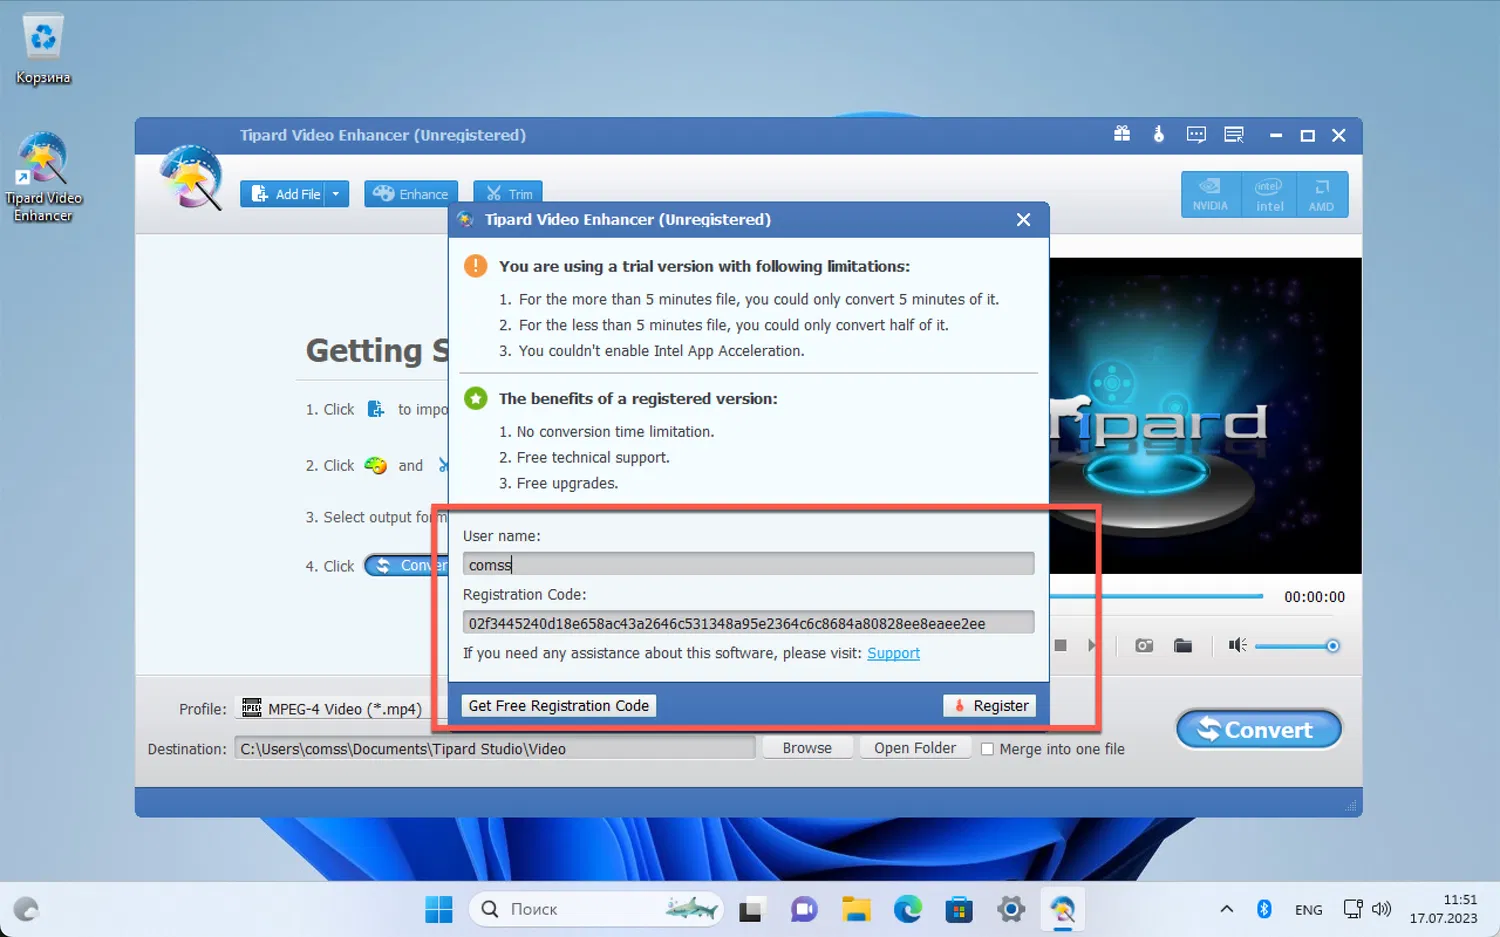Open the title bar menu list icon

(1234, 134)
